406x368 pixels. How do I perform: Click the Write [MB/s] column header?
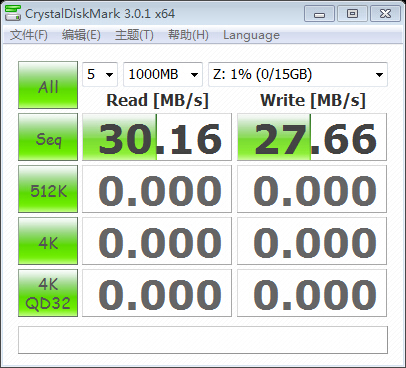(313, 100)
